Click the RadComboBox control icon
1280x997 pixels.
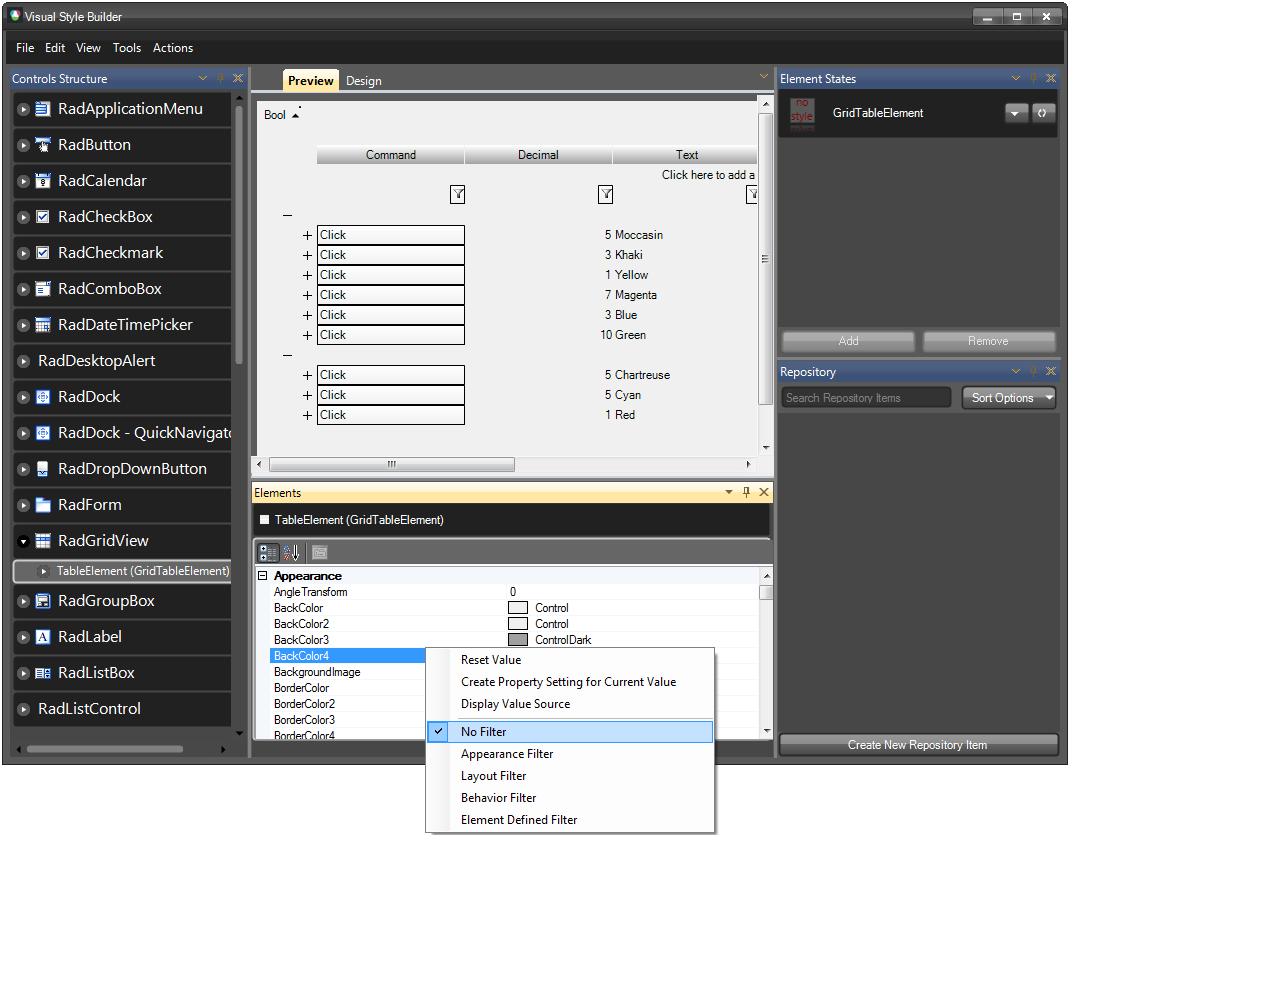[x=43, y=289]
